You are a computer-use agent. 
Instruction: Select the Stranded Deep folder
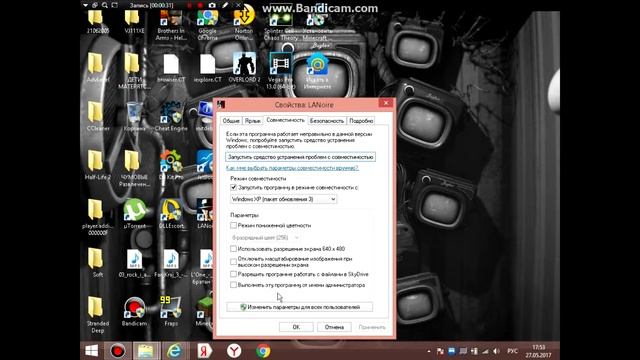pos(98,314)
